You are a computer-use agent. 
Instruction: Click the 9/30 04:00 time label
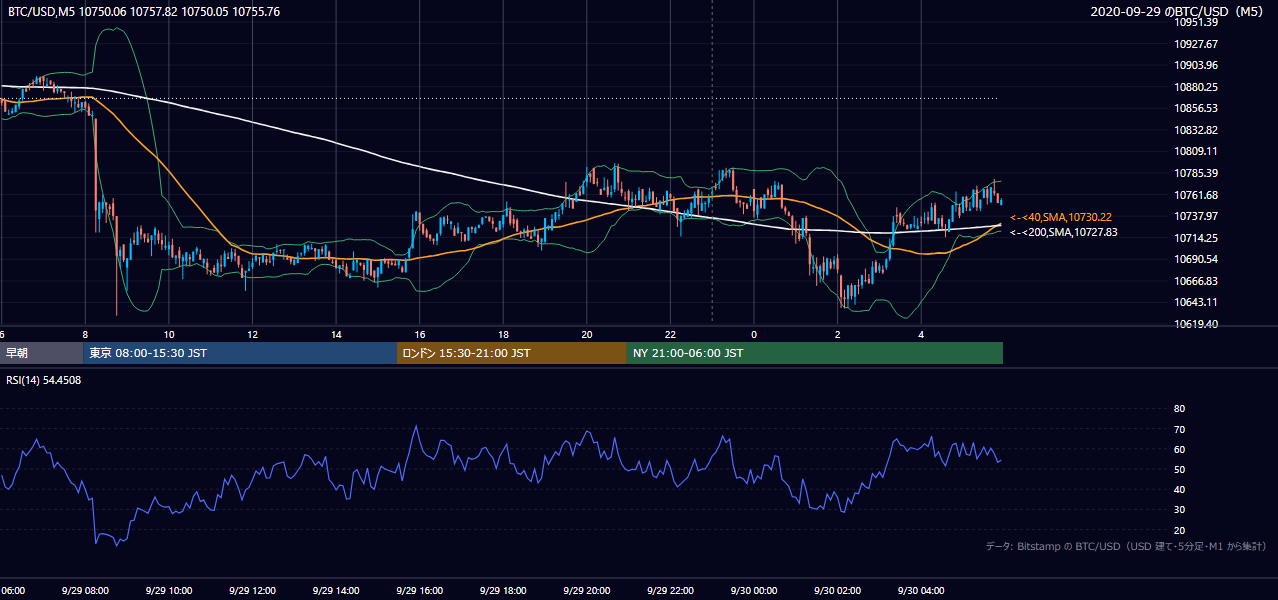pos(921,591)
